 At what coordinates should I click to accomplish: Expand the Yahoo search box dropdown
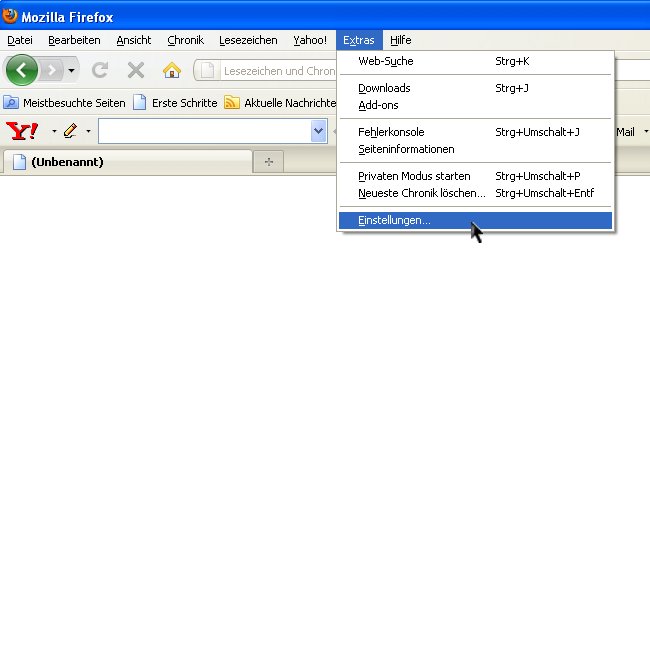pos(318,131)
